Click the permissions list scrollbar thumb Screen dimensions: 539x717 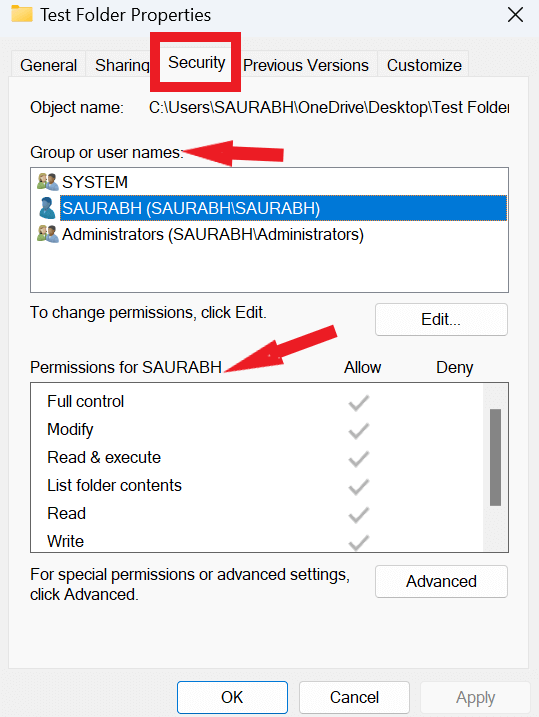pos(496,457)
